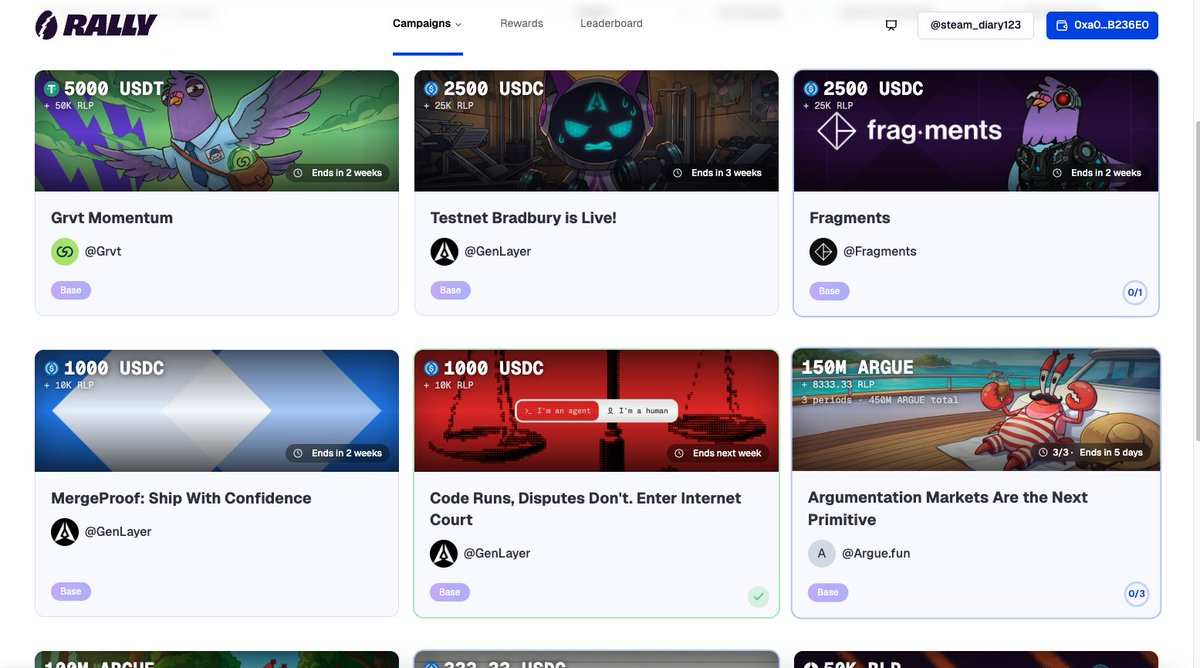Viewport: 1200px width, 668px height.
Task: Open the Testnet Bradbury campaign banner
Action: tap(596, 131)
